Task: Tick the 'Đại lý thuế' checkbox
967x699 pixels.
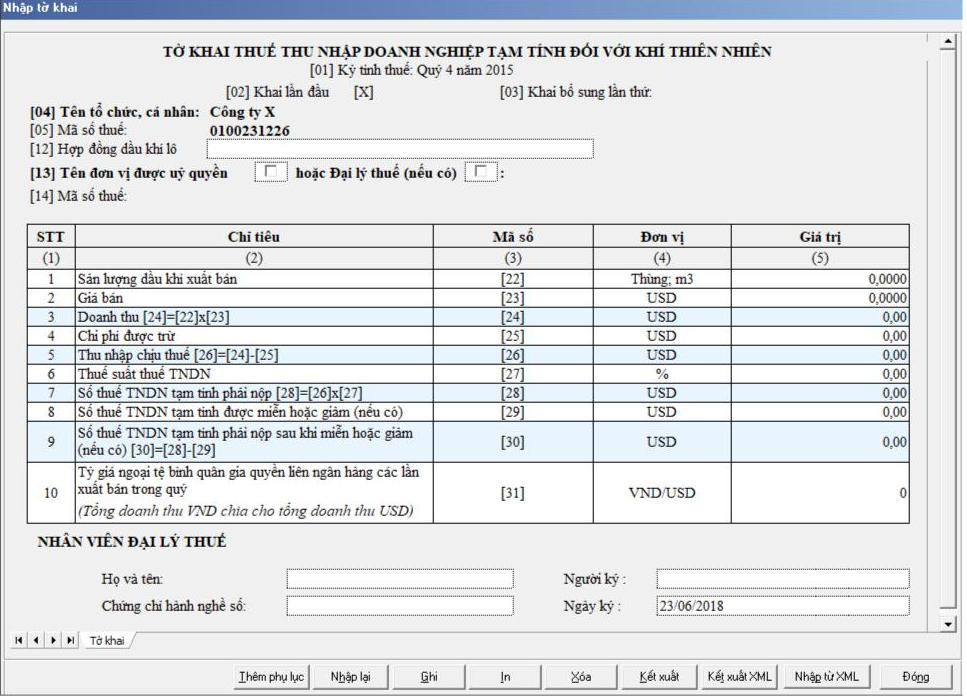Action: pos(482,173)
